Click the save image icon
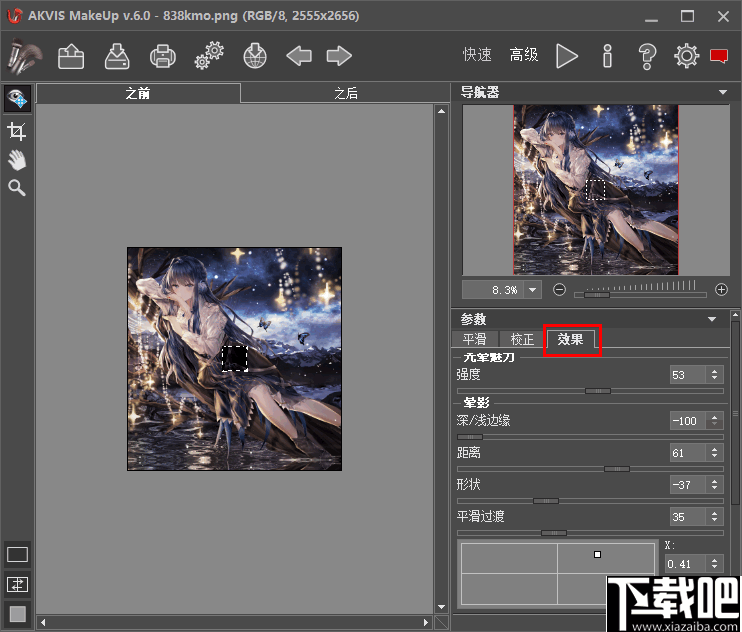This screenshot has height=632, width=742. (117, 56)
